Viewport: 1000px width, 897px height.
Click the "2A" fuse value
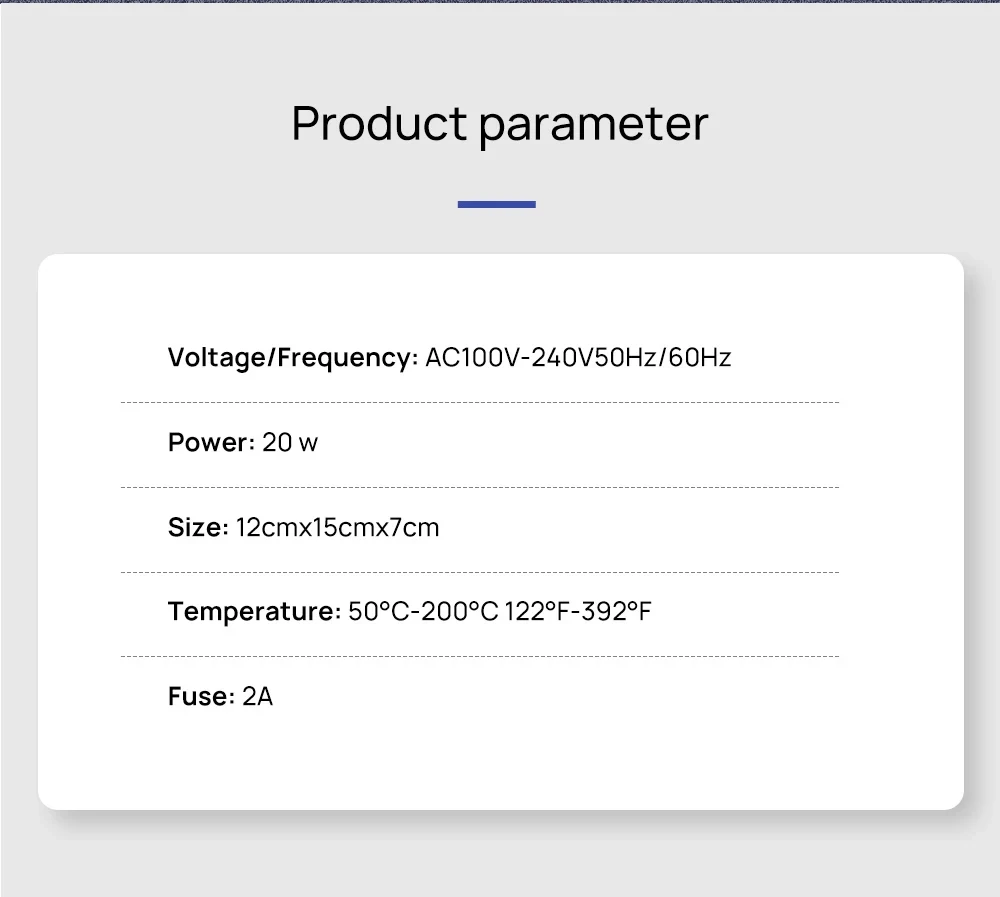258,696
